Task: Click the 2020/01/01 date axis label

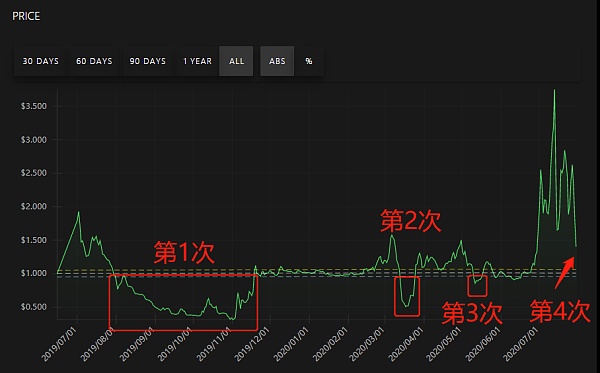Action: pos(291,344)
